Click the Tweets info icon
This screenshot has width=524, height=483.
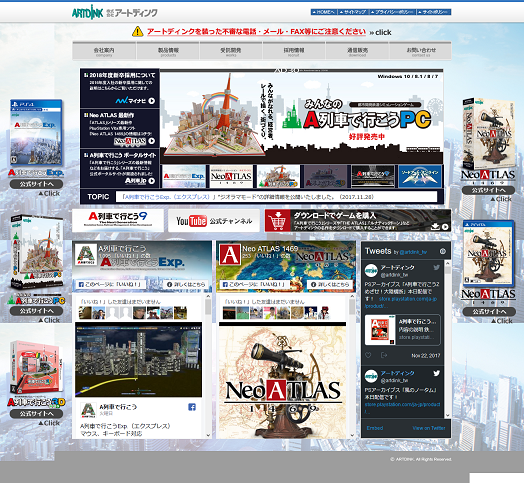(x=443, y=251)
